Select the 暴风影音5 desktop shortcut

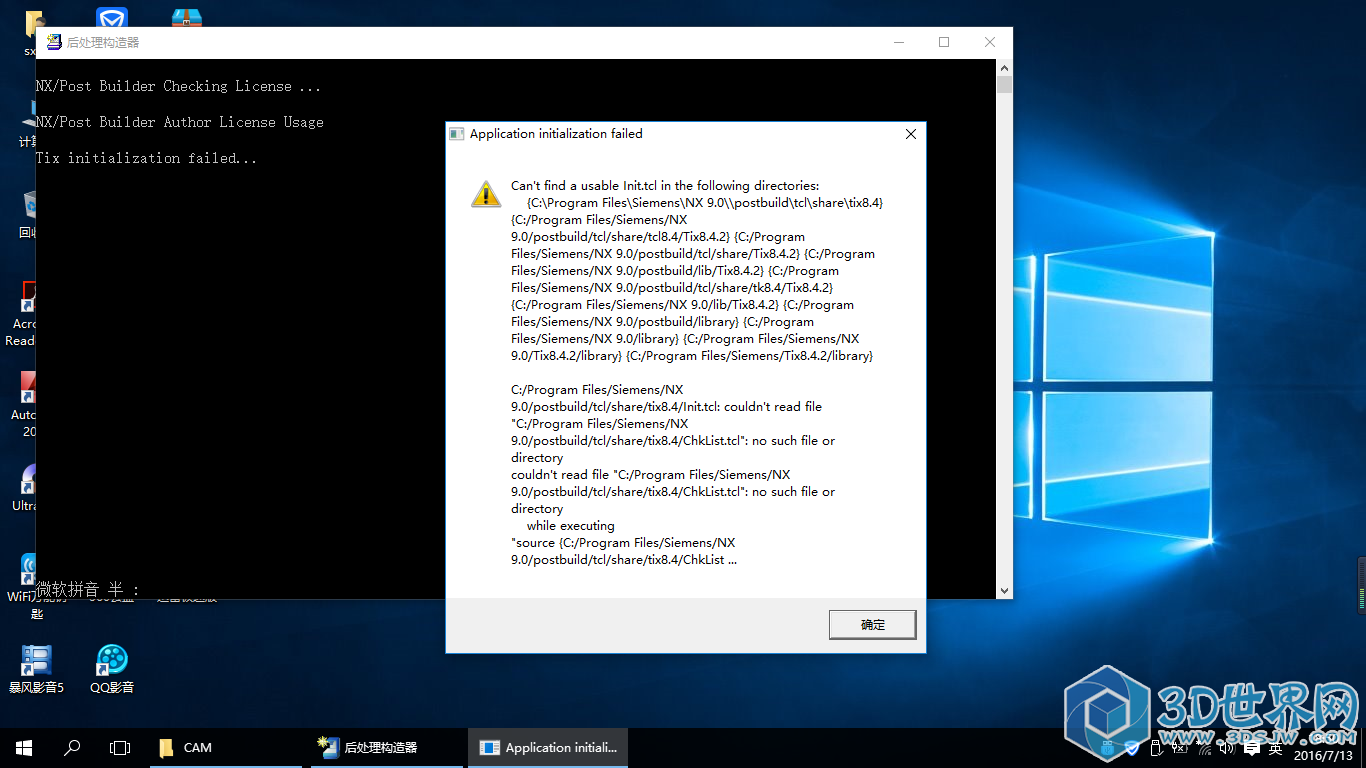pyautogui.click(x=36, y=669)
